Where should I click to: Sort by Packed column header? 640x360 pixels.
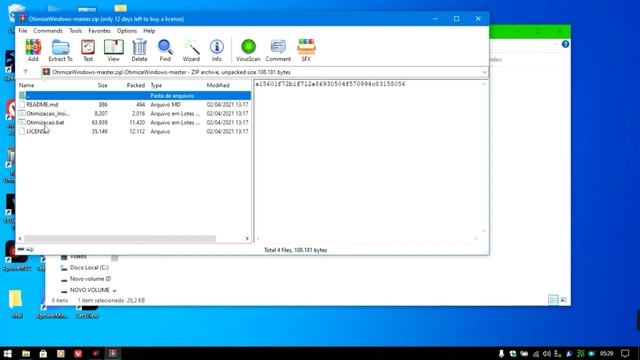(x=136, y=85)
